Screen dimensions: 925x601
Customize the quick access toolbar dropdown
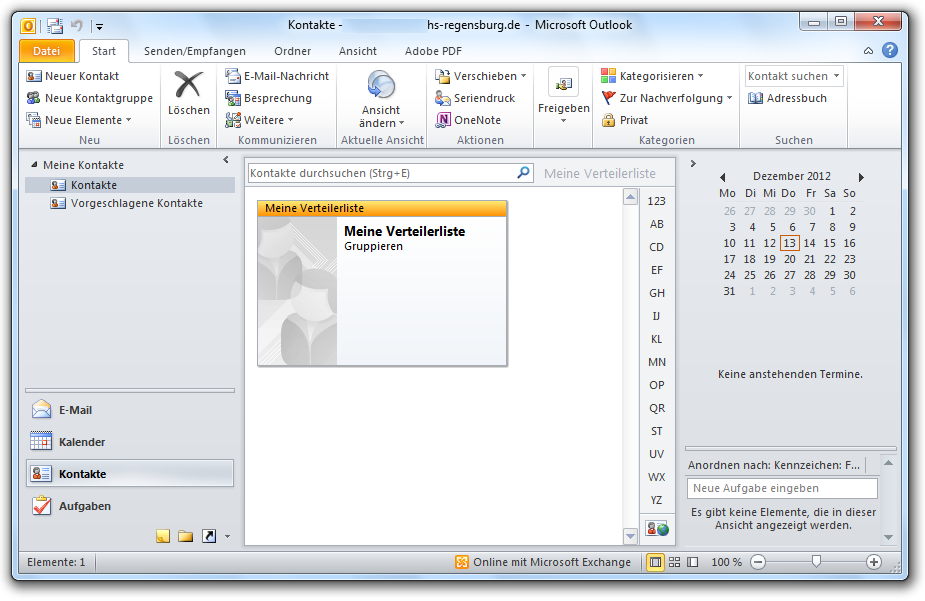[x=99, y=26]
